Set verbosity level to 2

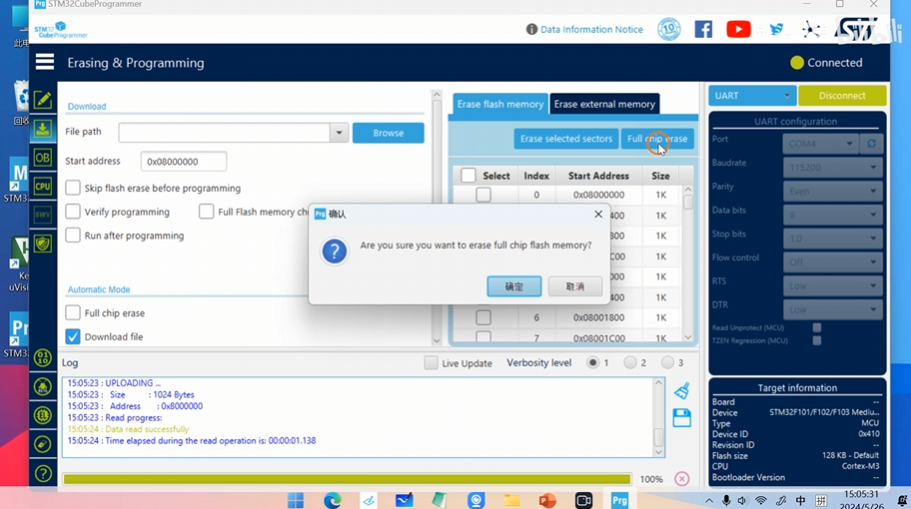tap(630, 363)
